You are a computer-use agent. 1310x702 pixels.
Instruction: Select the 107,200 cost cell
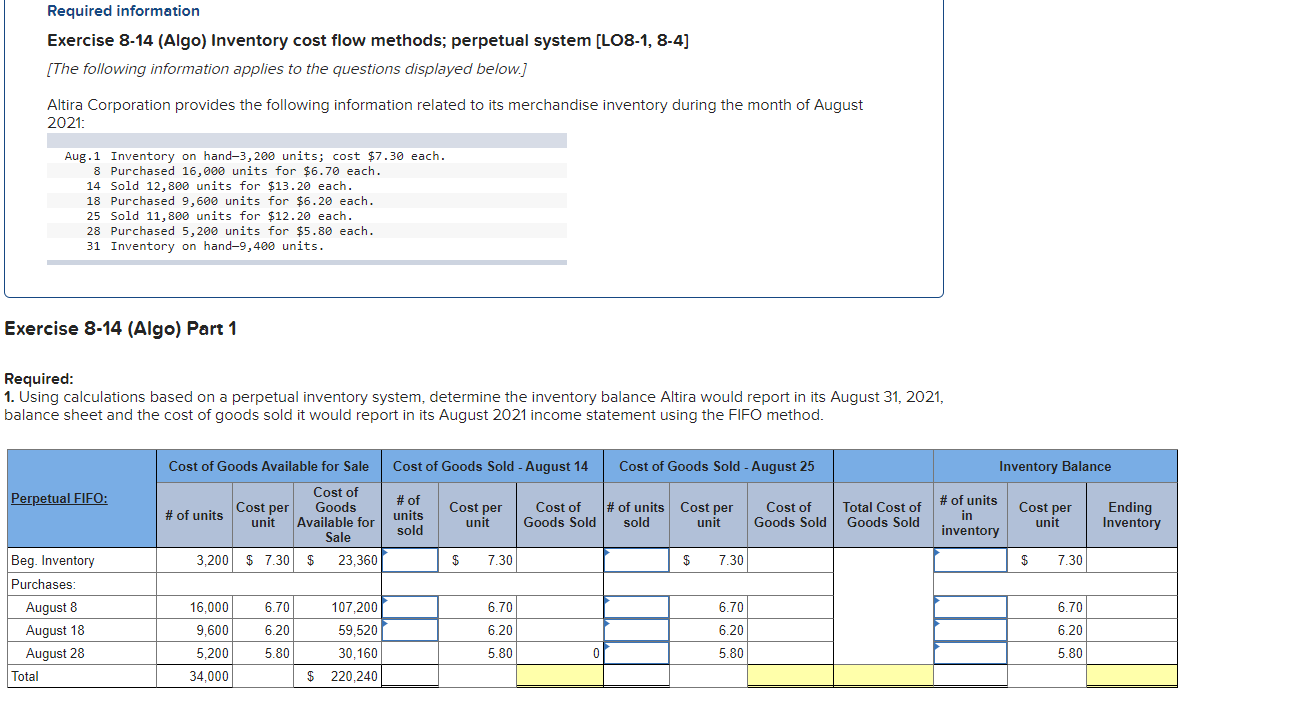pyautogui.click(x=338, y=607)
